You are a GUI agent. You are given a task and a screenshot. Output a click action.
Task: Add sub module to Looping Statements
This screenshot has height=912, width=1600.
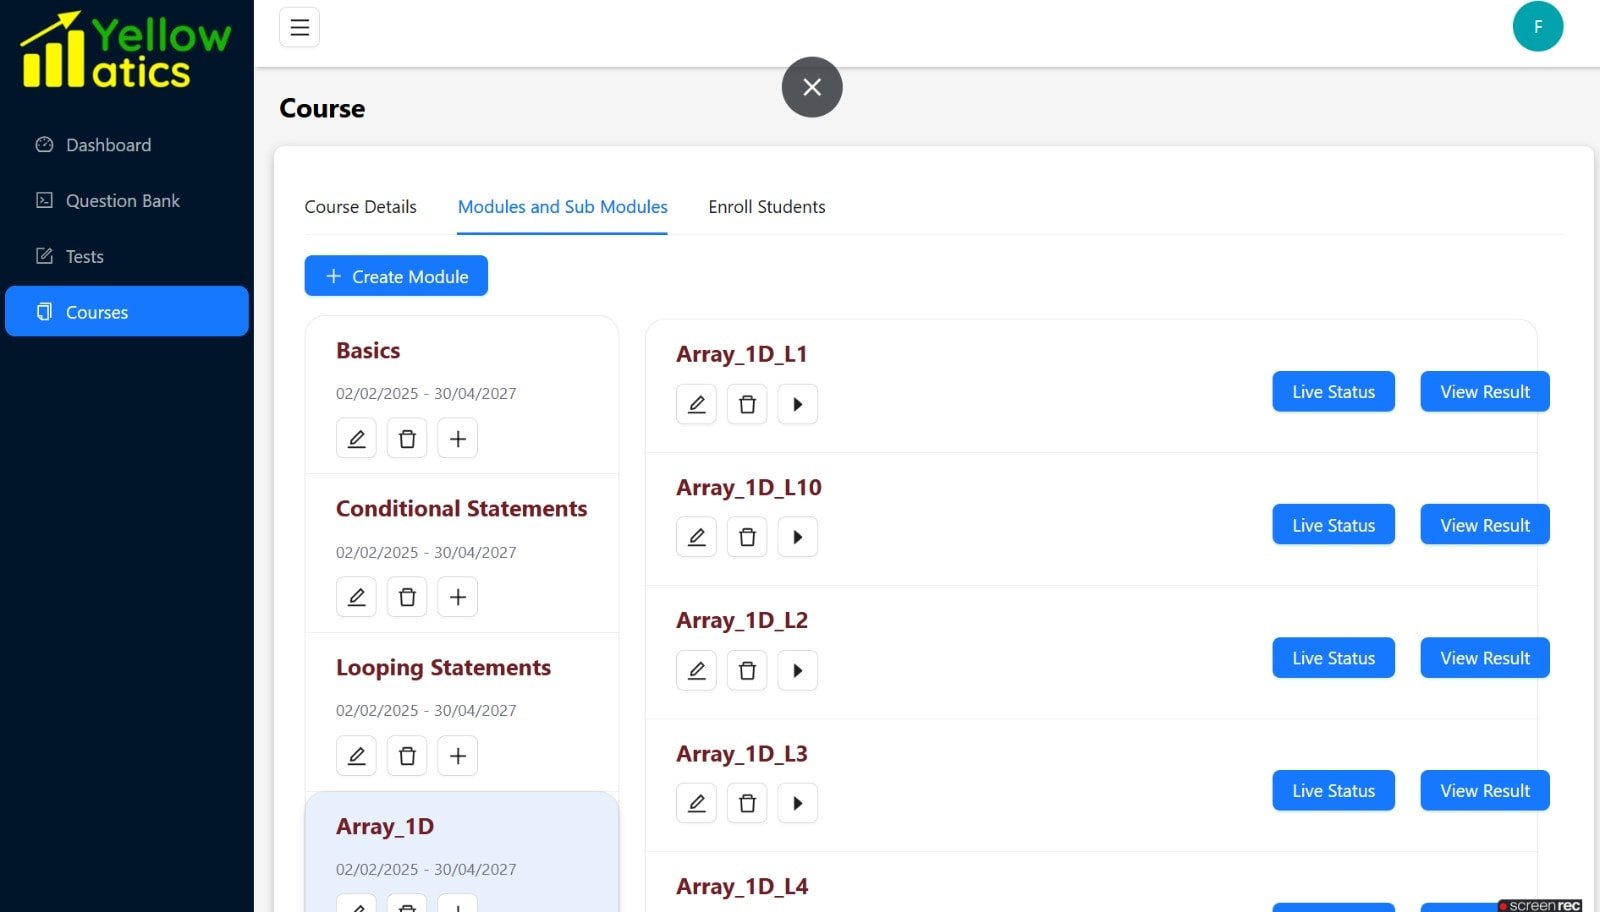tap(458, 756)
